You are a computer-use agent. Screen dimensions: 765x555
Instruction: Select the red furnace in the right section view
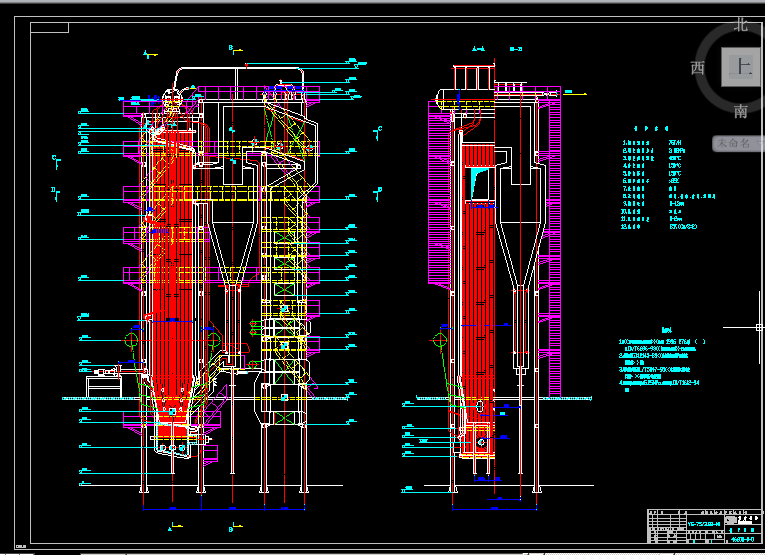(478, 300)
